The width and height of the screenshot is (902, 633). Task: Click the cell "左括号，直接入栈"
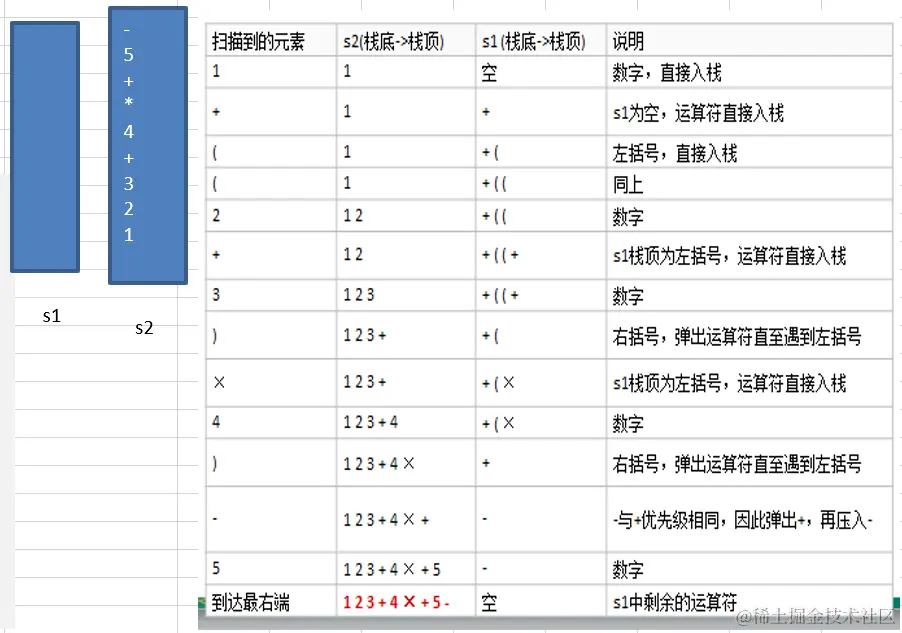pos(749,152)
